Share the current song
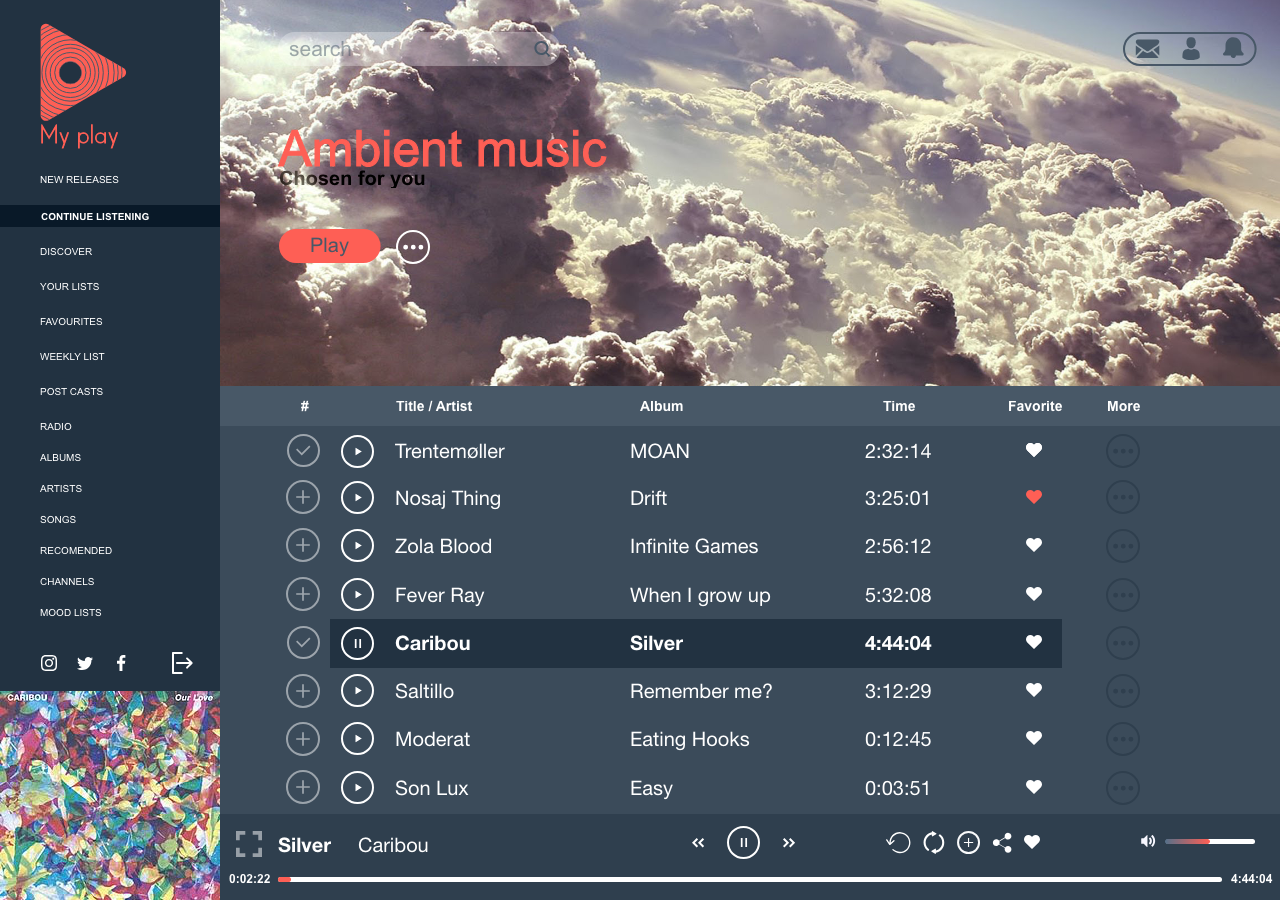This screenshot has width=1280, height=900. (x=1002, y=843)
